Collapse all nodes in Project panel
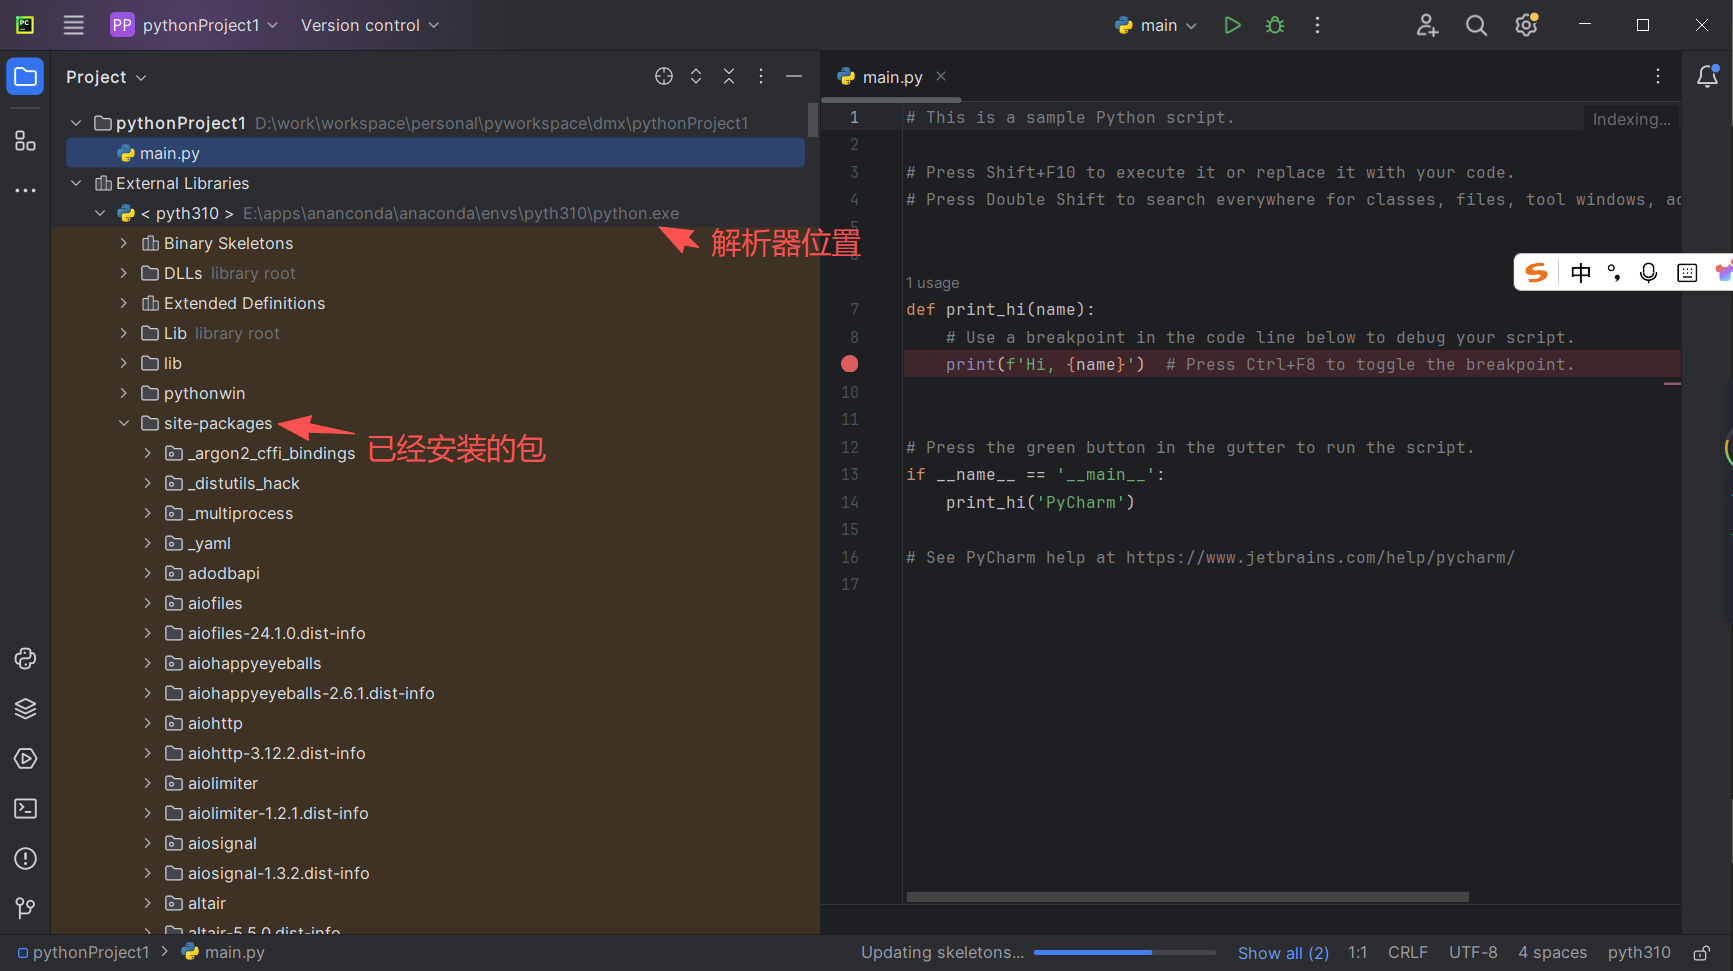The width and height of the screenshot is (1733, 971). point(729,76)
